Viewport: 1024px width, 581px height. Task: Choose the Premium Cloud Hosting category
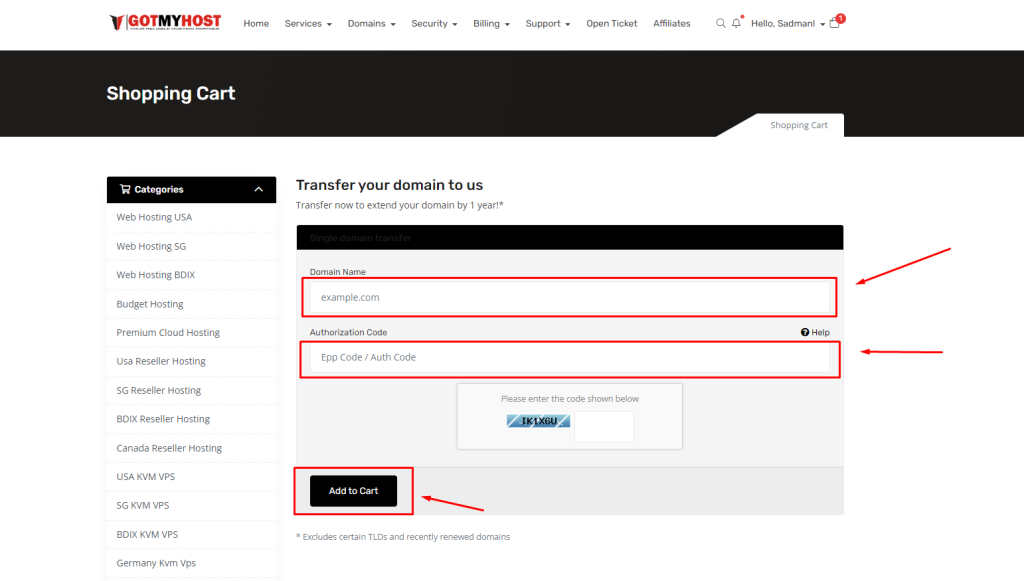point(168,333)
